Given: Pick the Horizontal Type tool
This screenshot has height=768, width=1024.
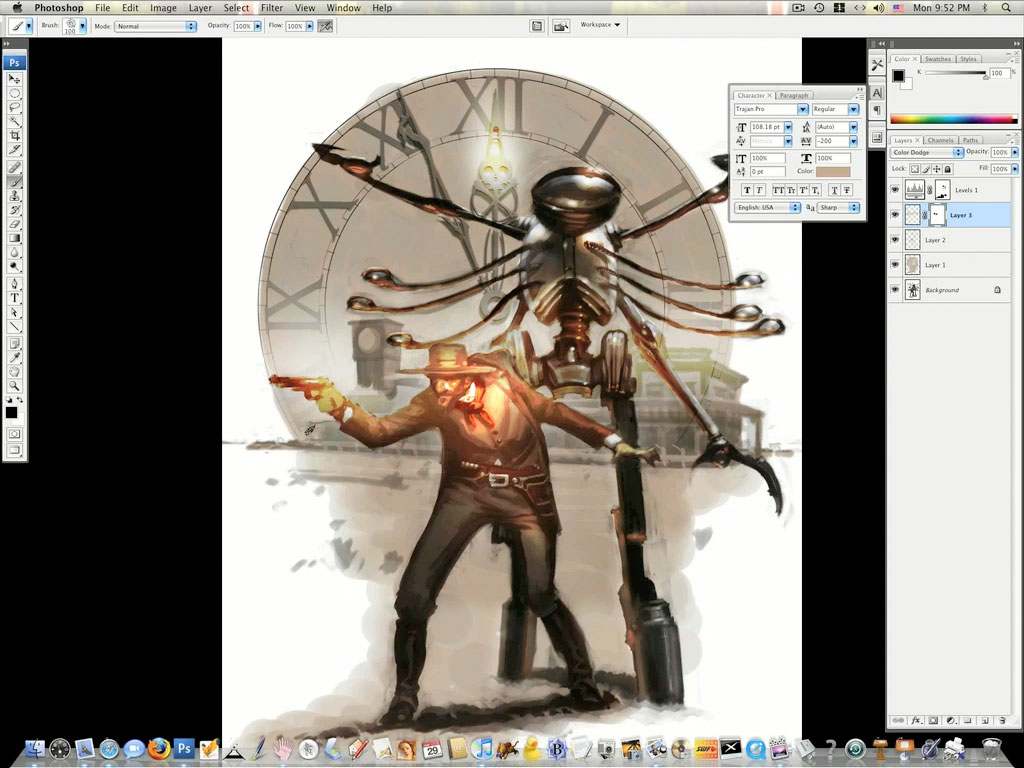Looking at the screenshot, I should 15,298.
